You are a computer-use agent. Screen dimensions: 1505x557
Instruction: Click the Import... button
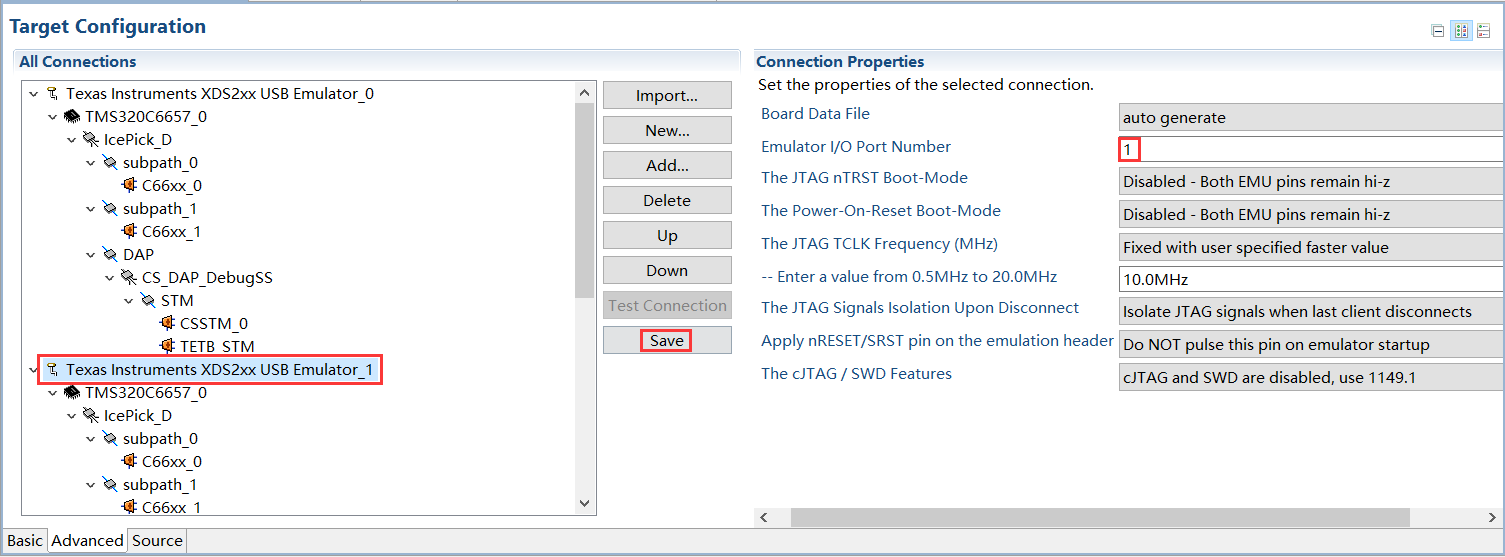point(667,96)
